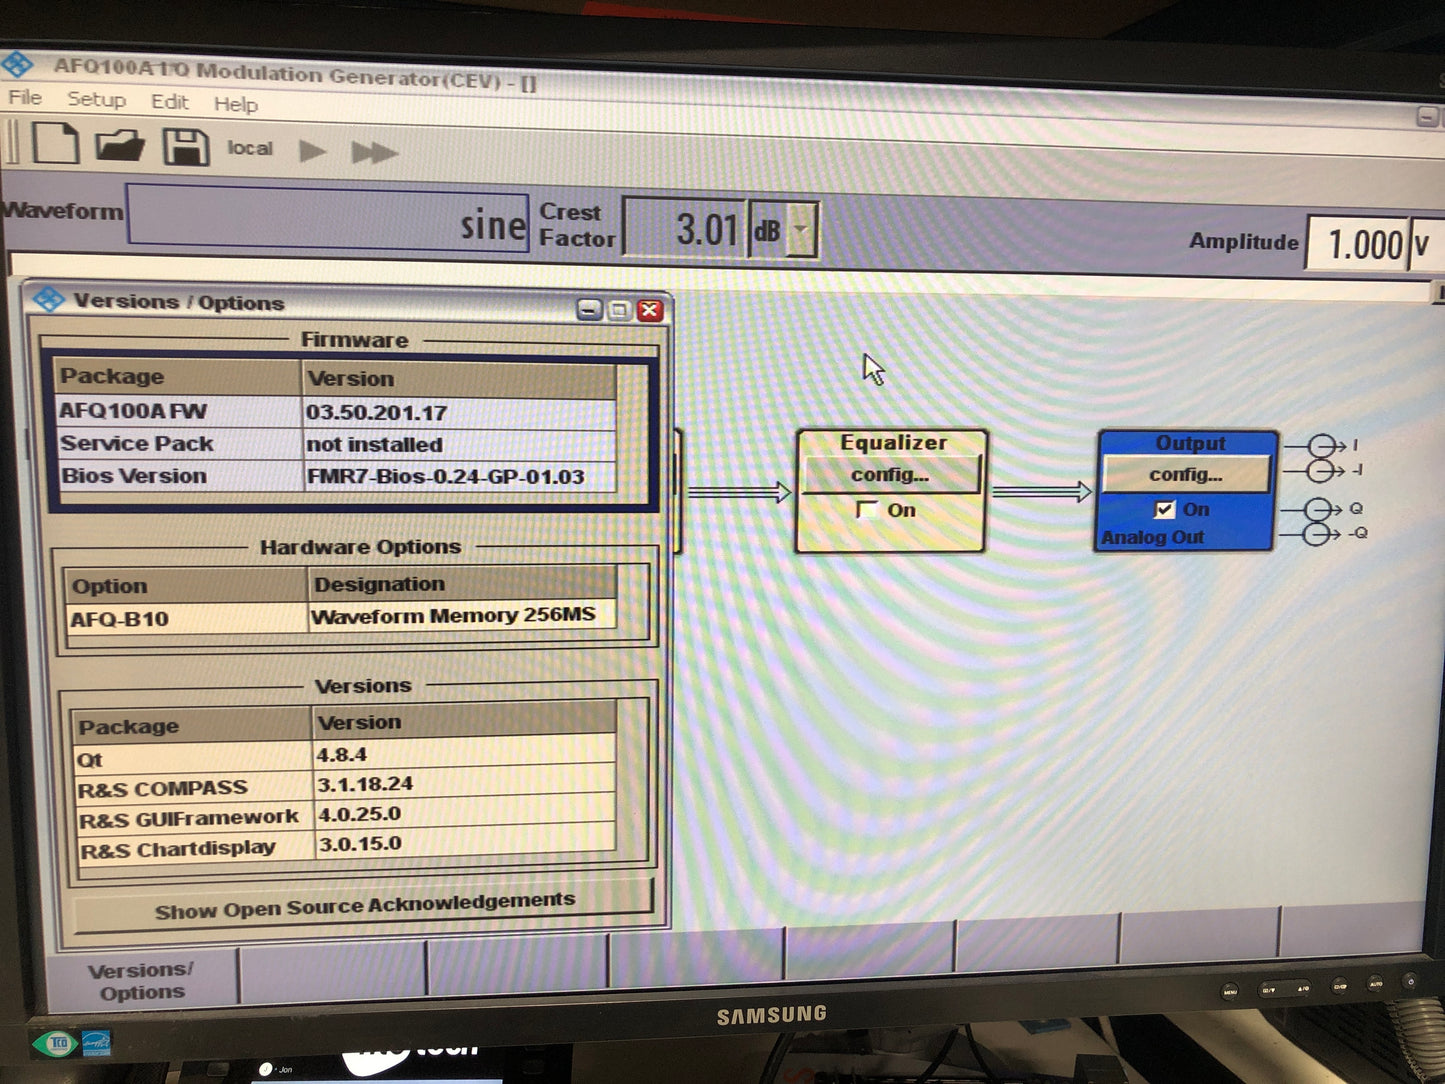Screen dimensions: 1445x1084
Task: Open the File menu
Action: [x=25, y=97]
